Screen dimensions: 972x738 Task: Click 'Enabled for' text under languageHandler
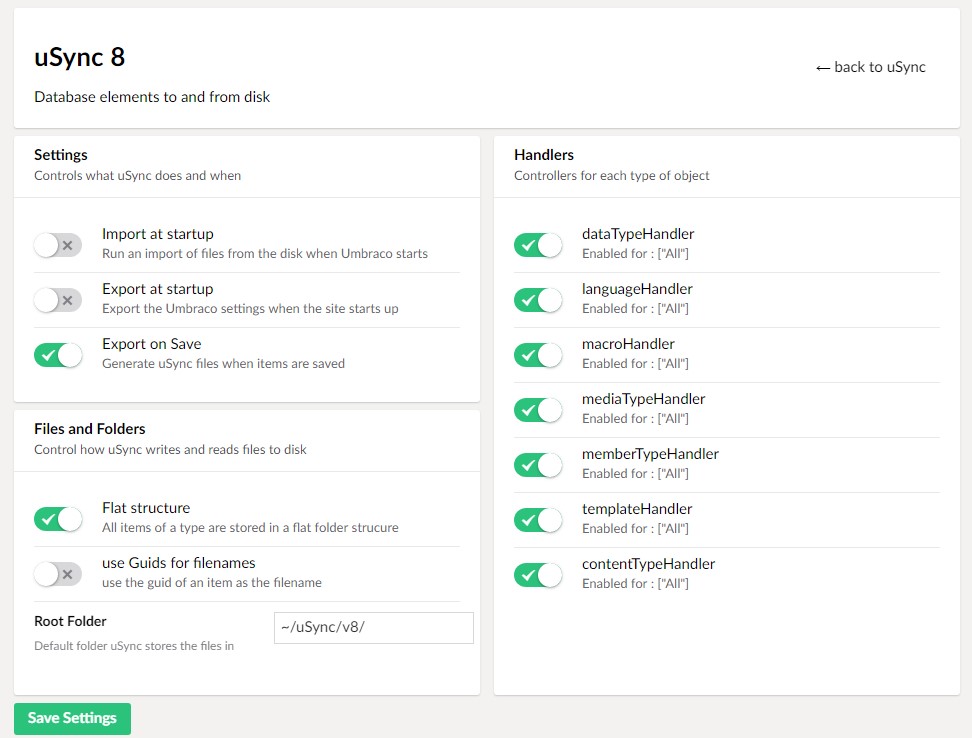(635, 309)
